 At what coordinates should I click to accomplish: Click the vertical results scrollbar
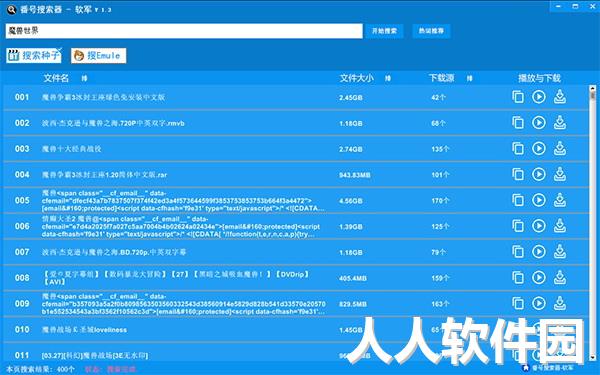click(593, 223)
